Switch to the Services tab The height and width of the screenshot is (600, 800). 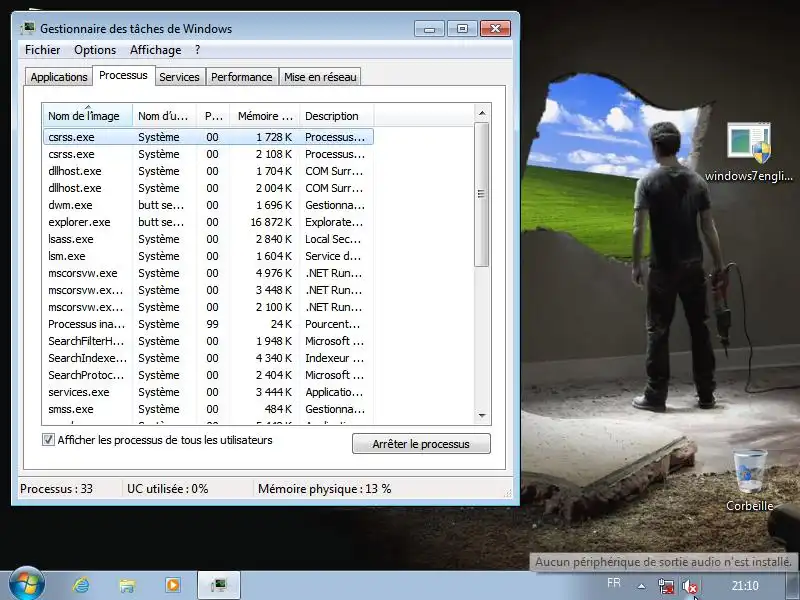pyautogui.click(x=179, y=77)
